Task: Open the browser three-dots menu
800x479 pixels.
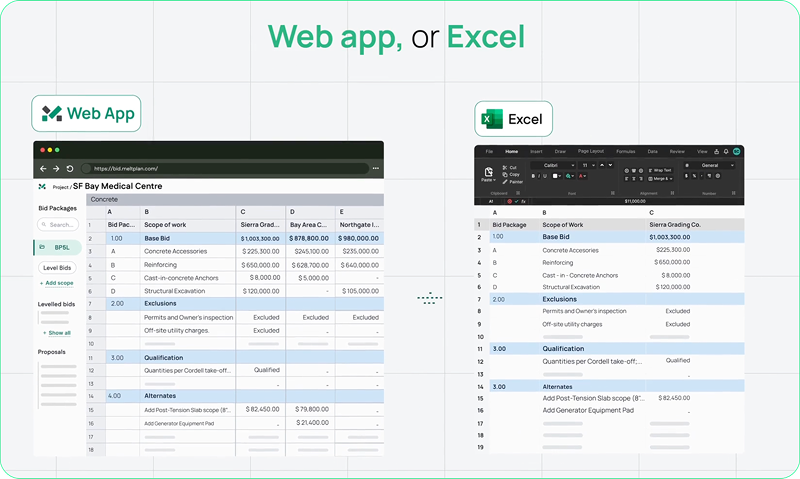Action: pyautogui.click(x=376, y=168)
